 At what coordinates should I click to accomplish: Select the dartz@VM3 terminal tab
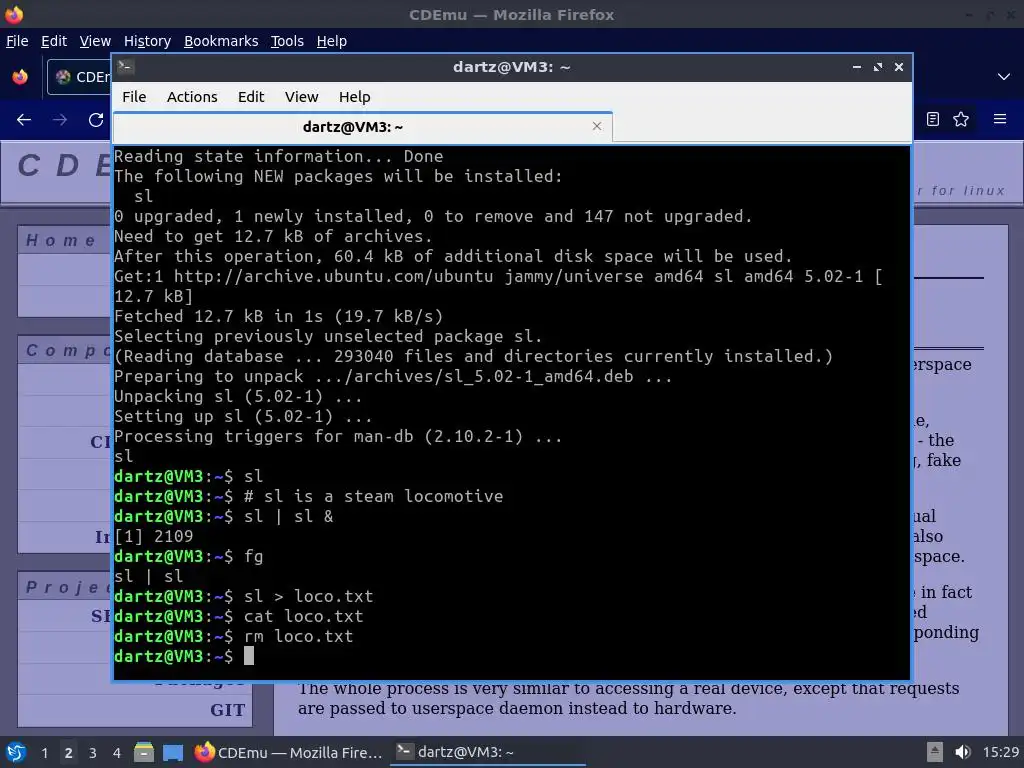point(362,127)
